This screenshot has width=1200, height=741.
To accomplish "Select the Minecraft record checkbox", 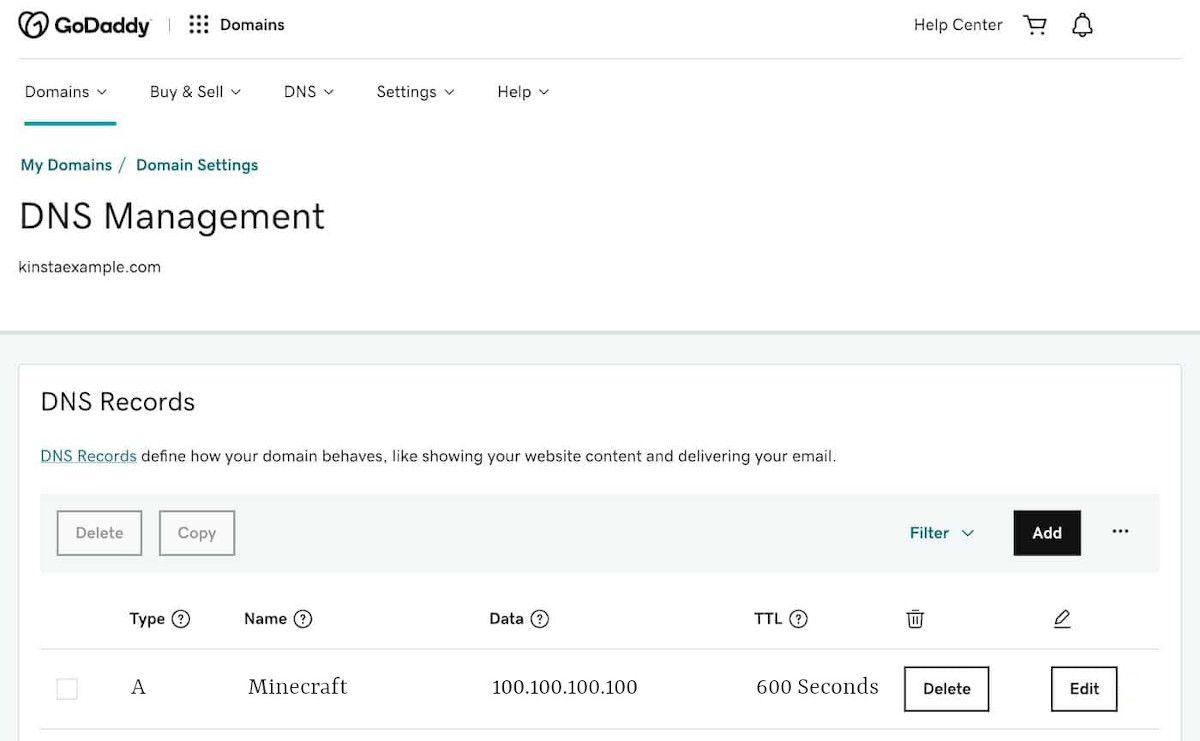I will 67,688.
